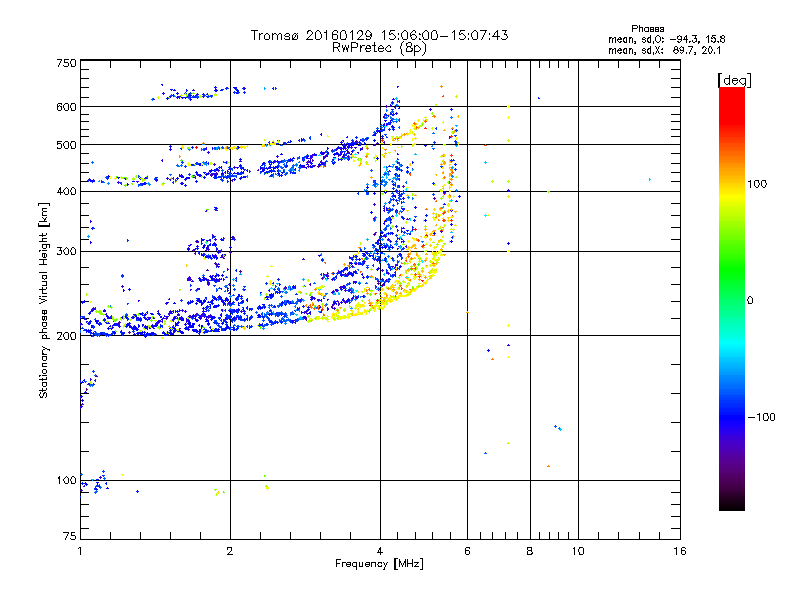This screenshot has width=800, height=600.
Task: Click the y-axis tick label '75'
Action: 70,536
